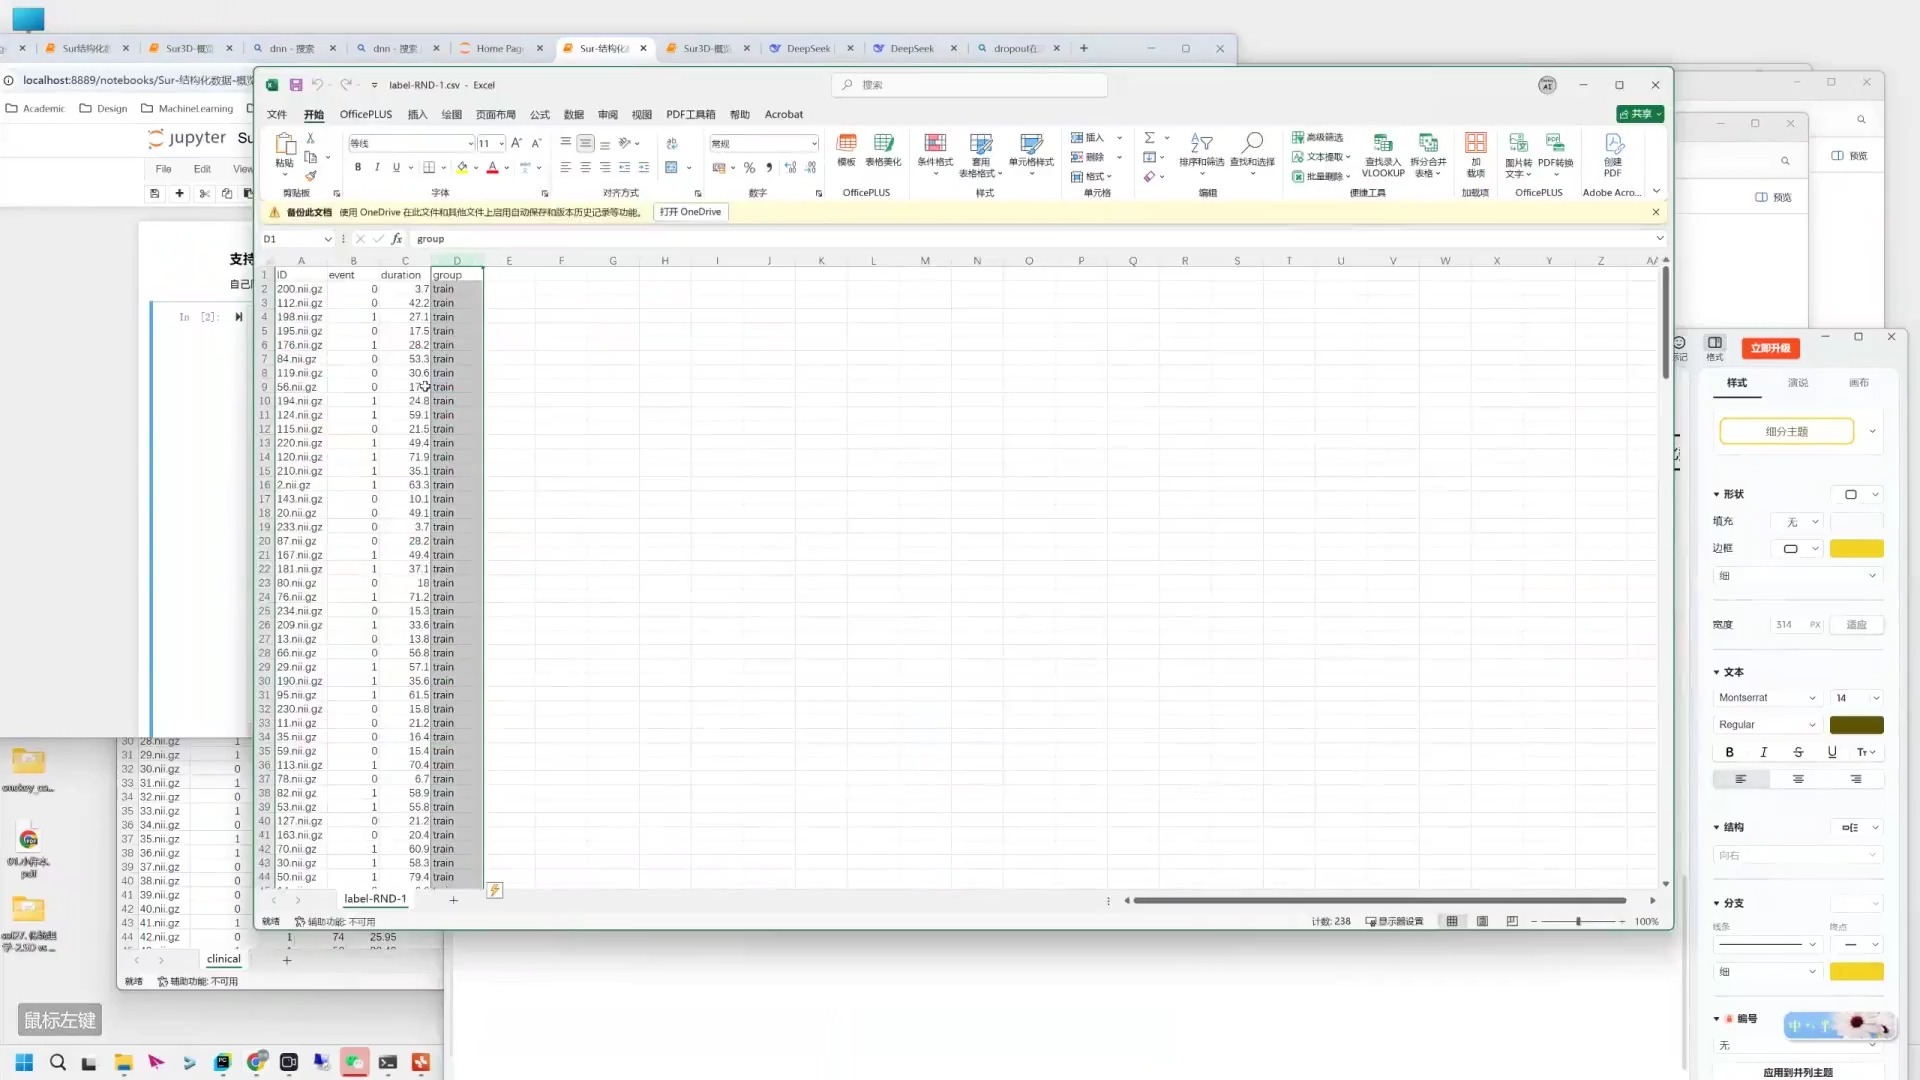Screen dimensions: 1920x1080
Task: Toggle bold B in right style panel
Action: pos(1729,752)
